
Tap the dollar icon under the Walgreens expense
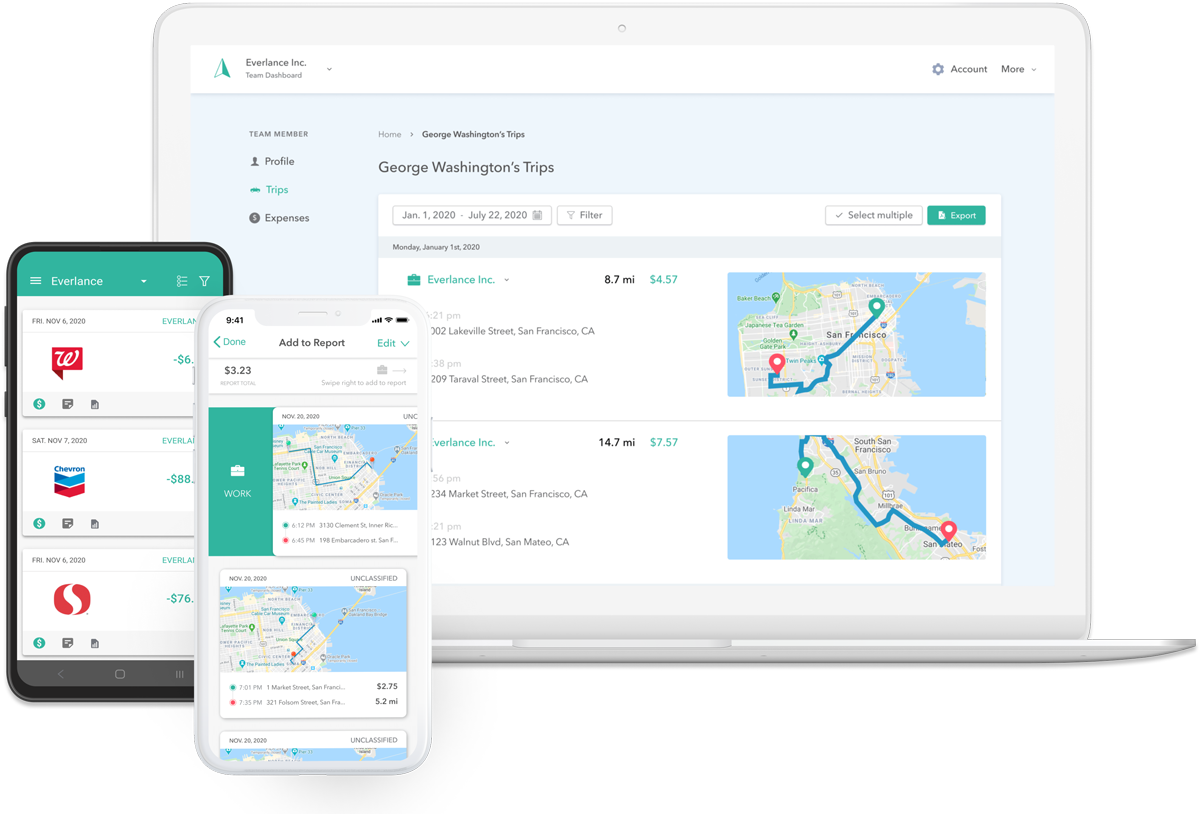point(39,404)
